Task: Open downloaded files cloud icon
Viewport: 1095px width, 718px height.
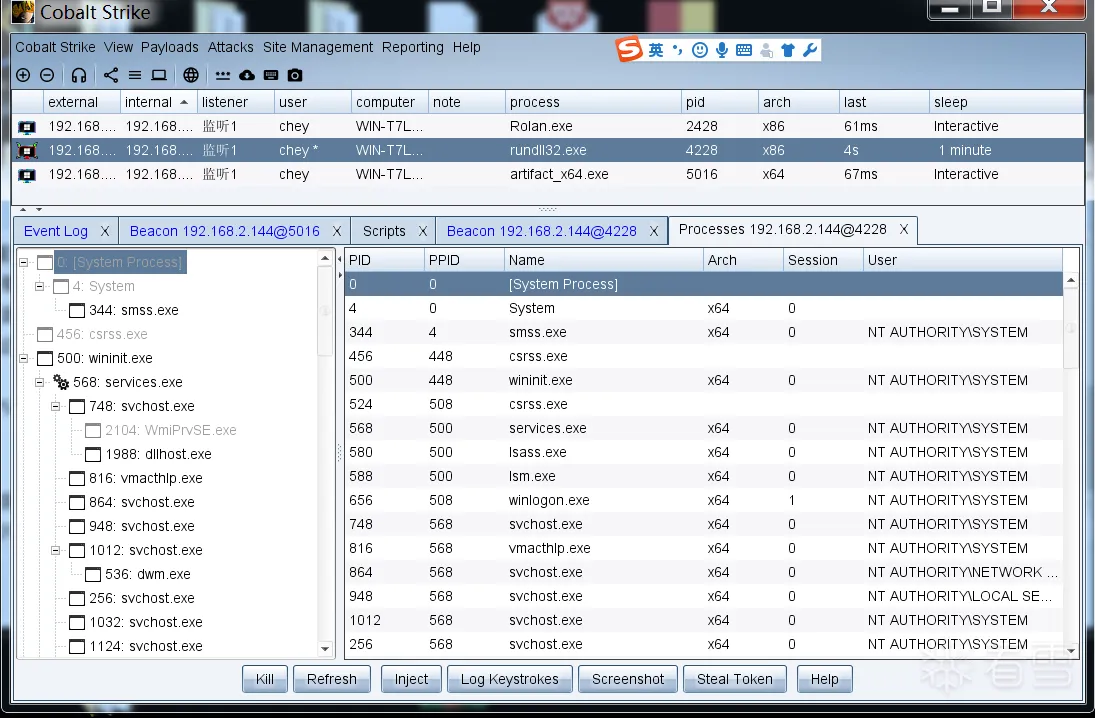Action: click(247, 75)
